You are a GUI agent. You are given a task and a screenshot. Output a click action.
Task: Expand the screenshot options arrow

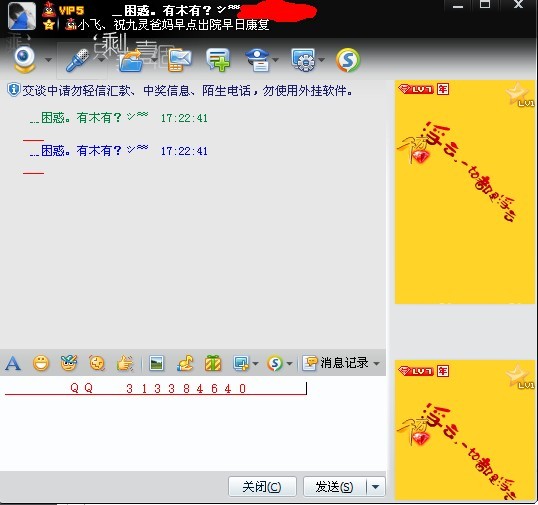pos(255,363)
